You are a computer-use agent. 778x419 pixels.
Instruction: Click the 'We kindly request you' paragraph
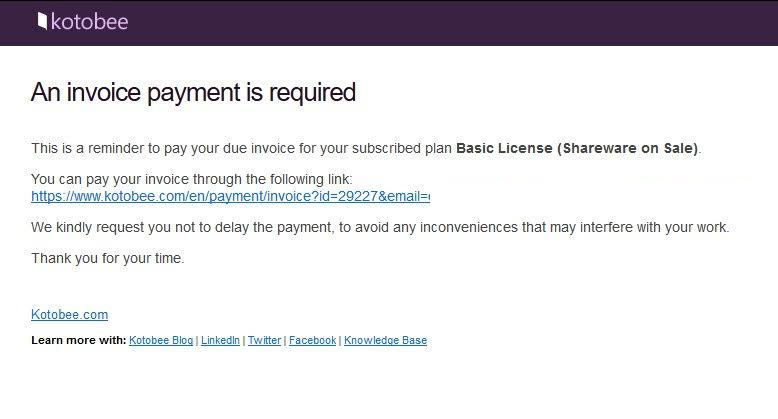(380, 227)
